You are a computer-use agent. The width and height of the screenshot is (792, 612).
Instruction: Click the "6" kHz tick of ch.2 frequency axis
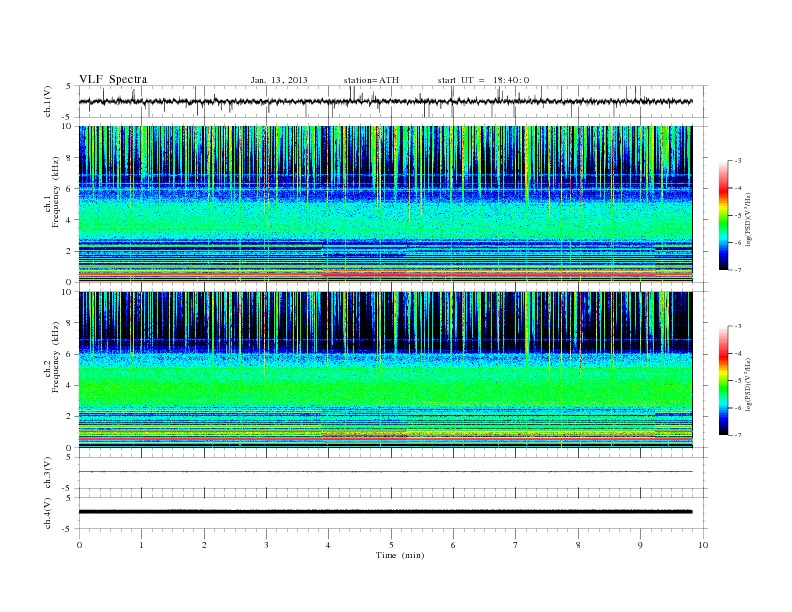(x=70, y=354)
